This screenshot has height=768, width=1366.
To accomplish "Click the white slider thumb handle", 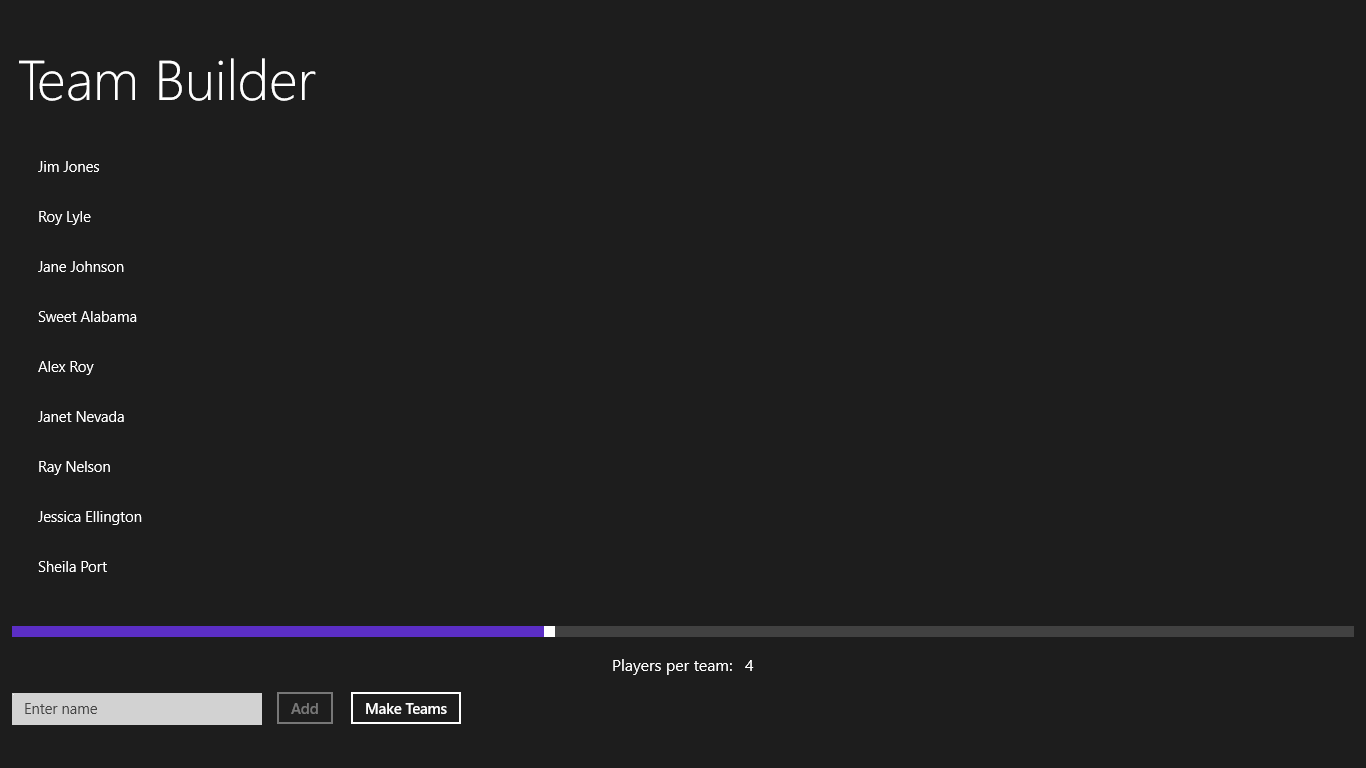I will point(549,631).
